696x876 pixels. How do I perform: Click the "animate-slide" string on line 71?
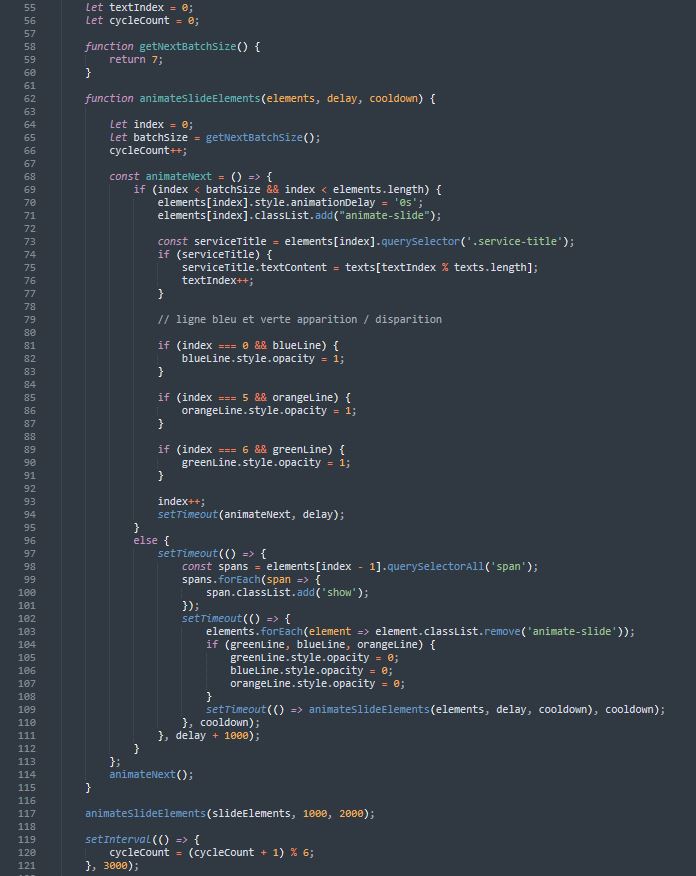point(384,215)
